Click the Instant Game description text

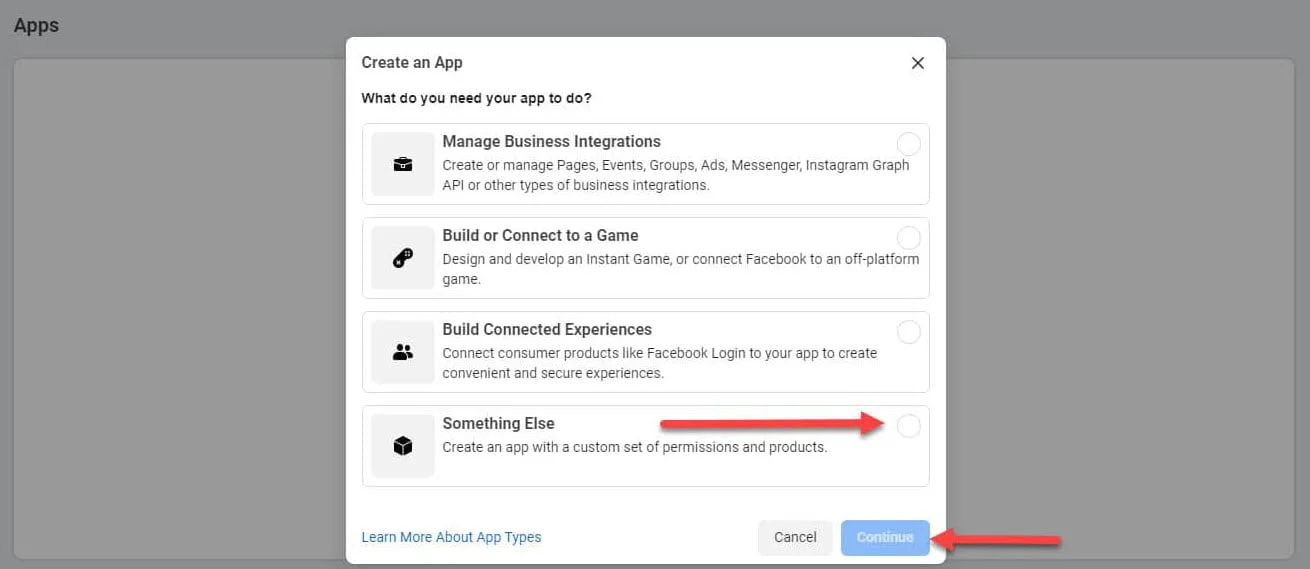tap(680, 269)
